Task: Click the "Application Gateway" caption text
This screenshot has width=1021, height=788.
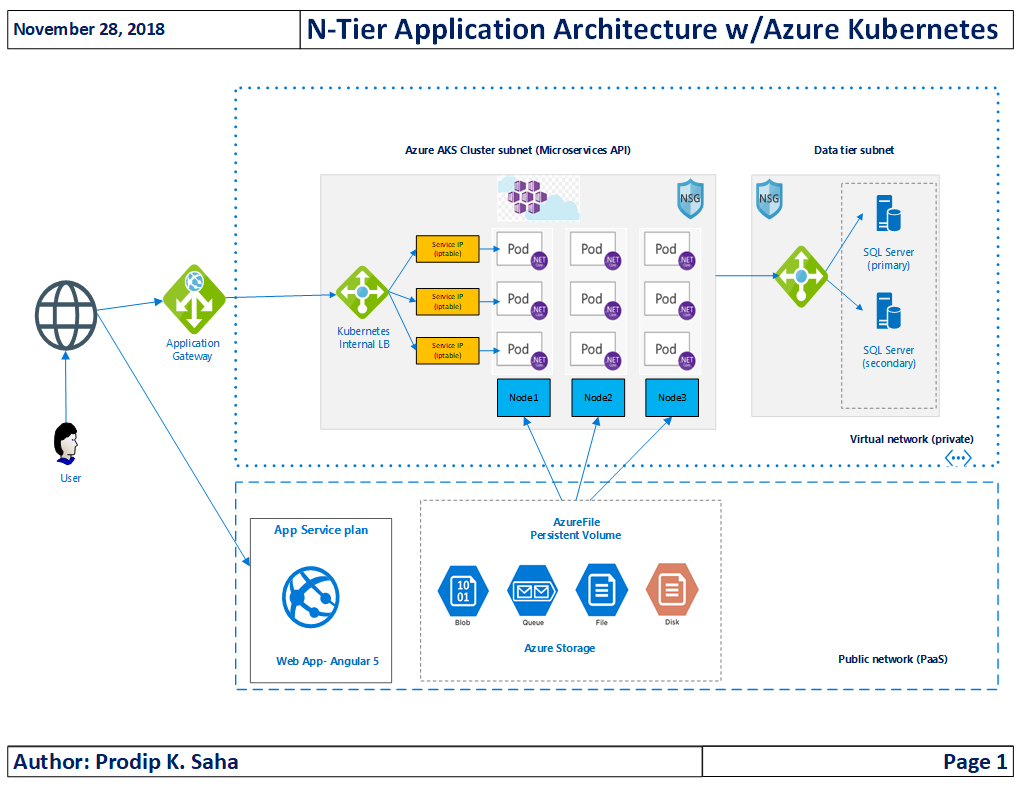Action: pos(193,350)
